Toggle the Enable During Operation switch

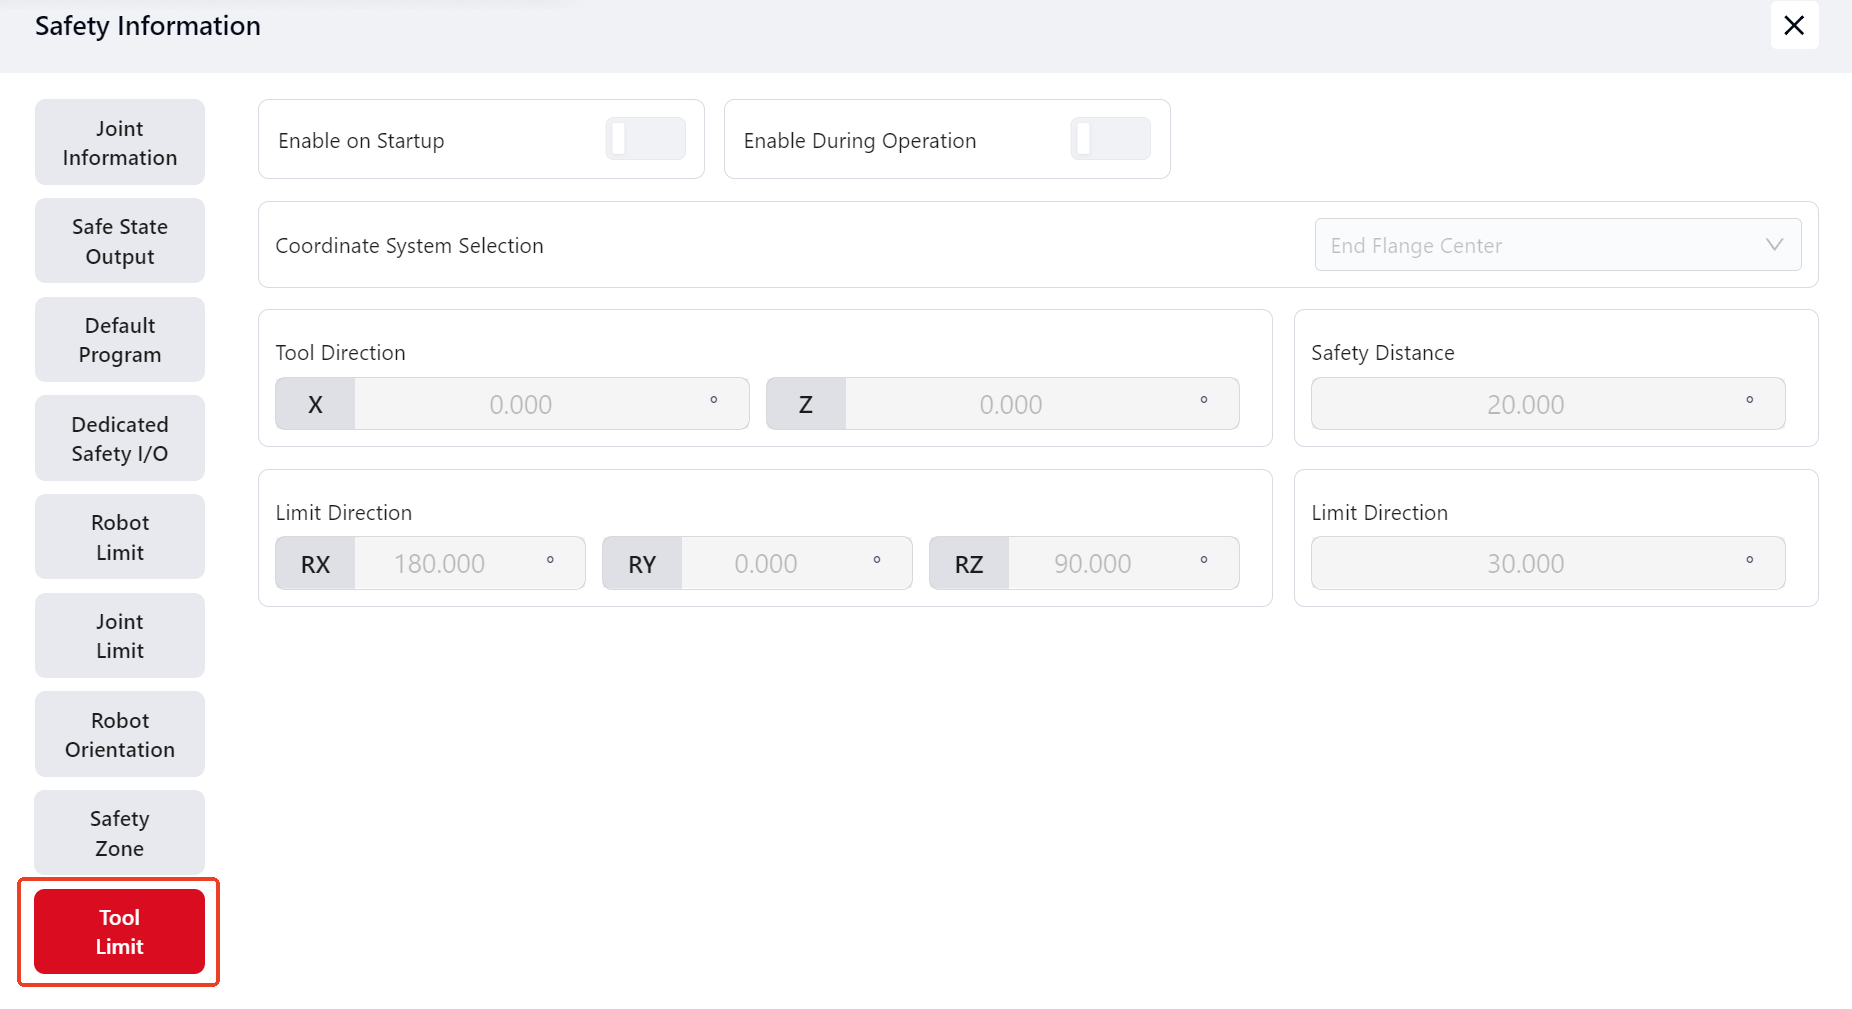click(x=1110, y=139)
